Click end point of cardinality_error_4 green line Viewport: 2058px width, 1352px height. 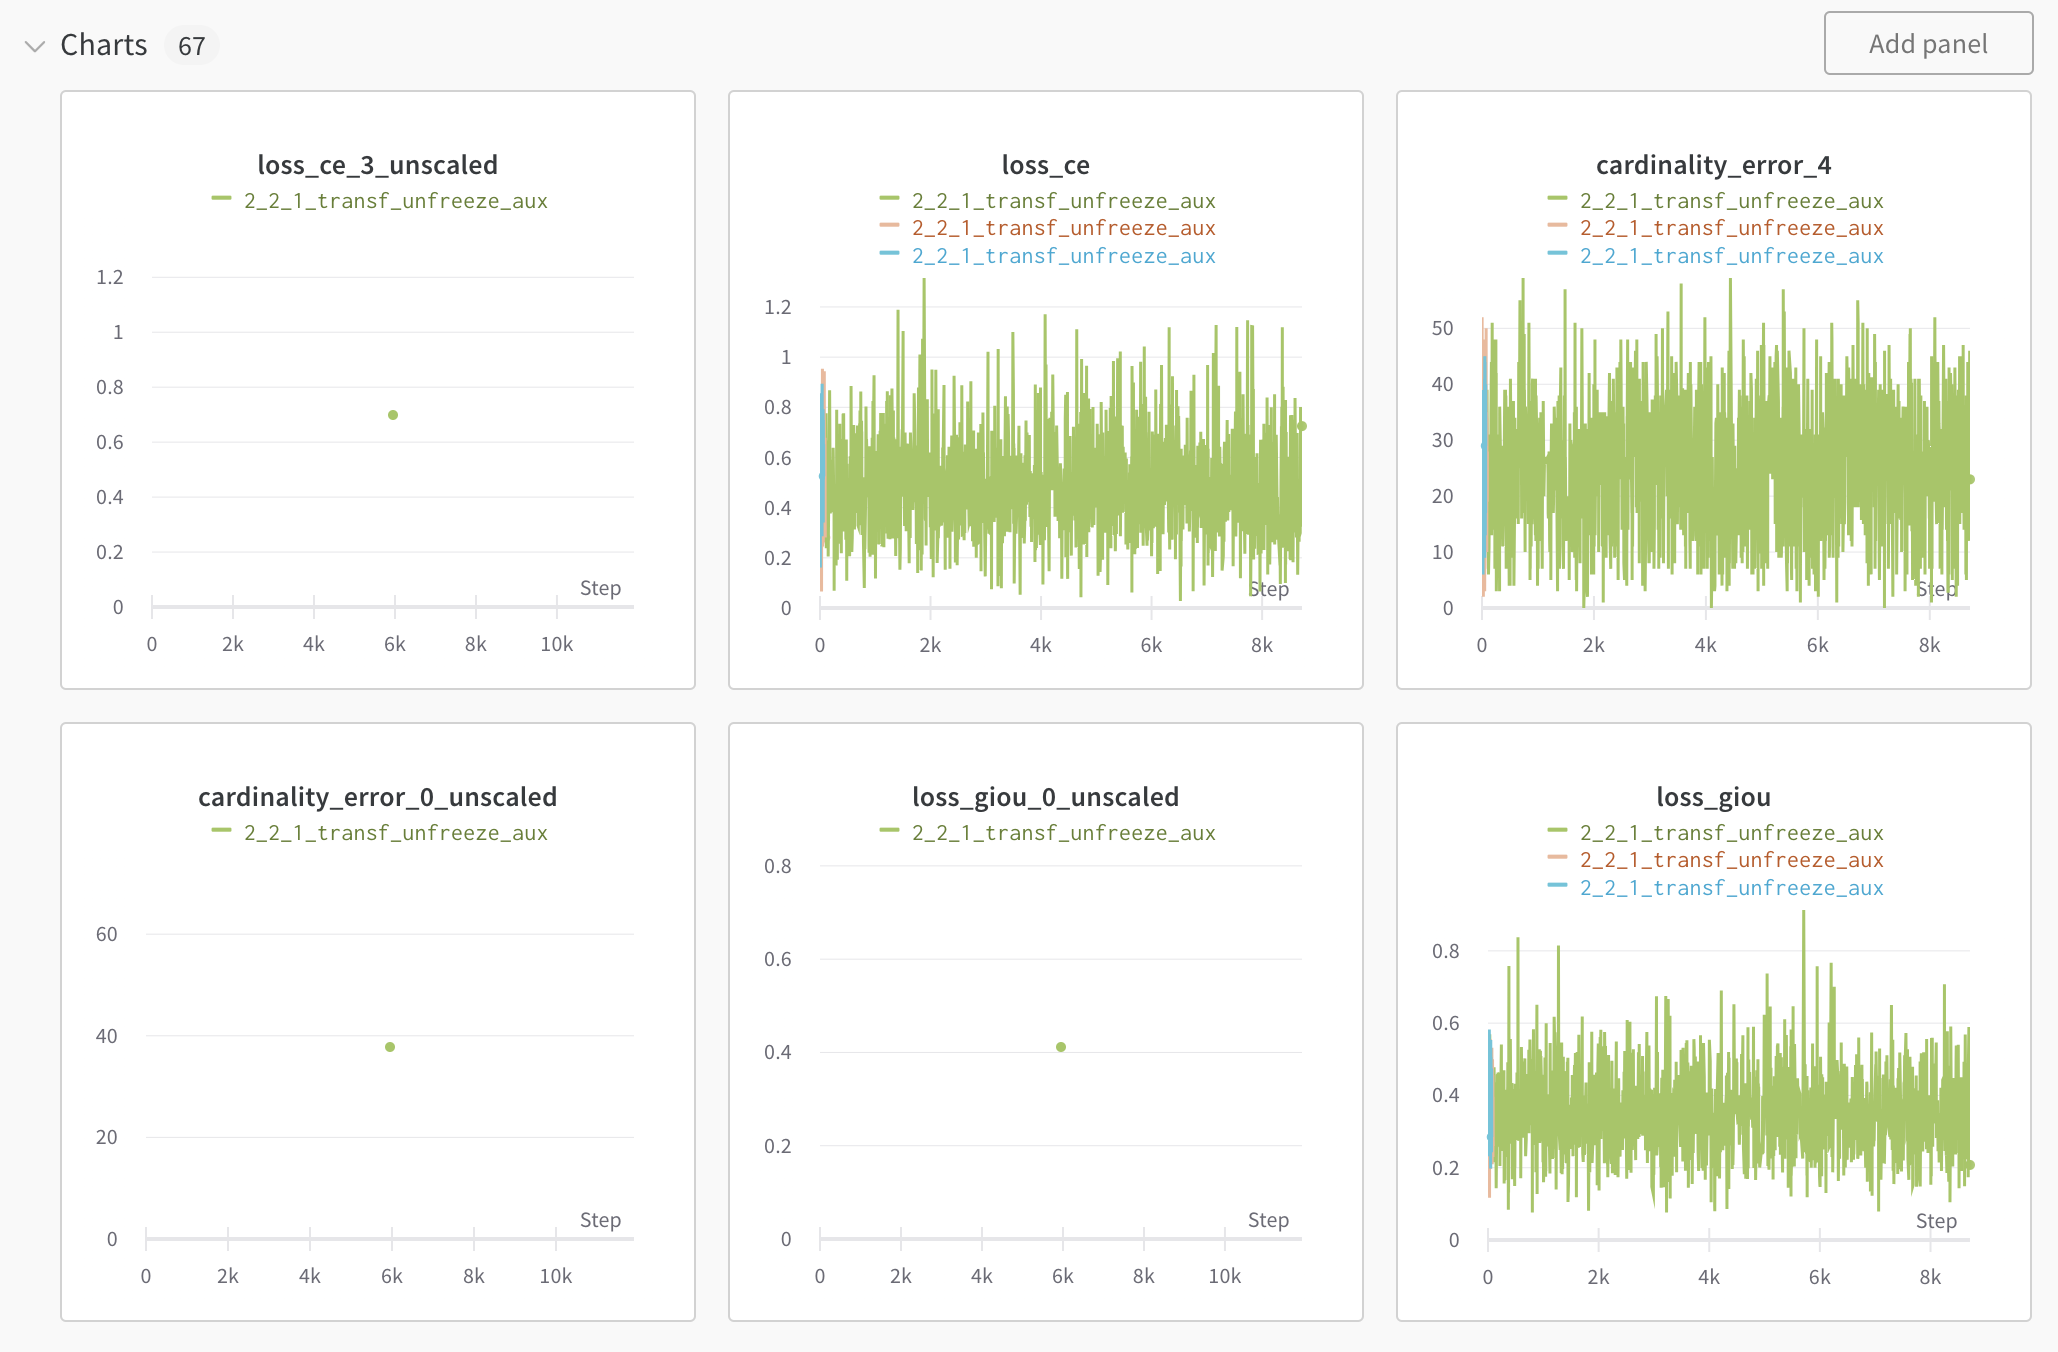[x=1970, y=479]
